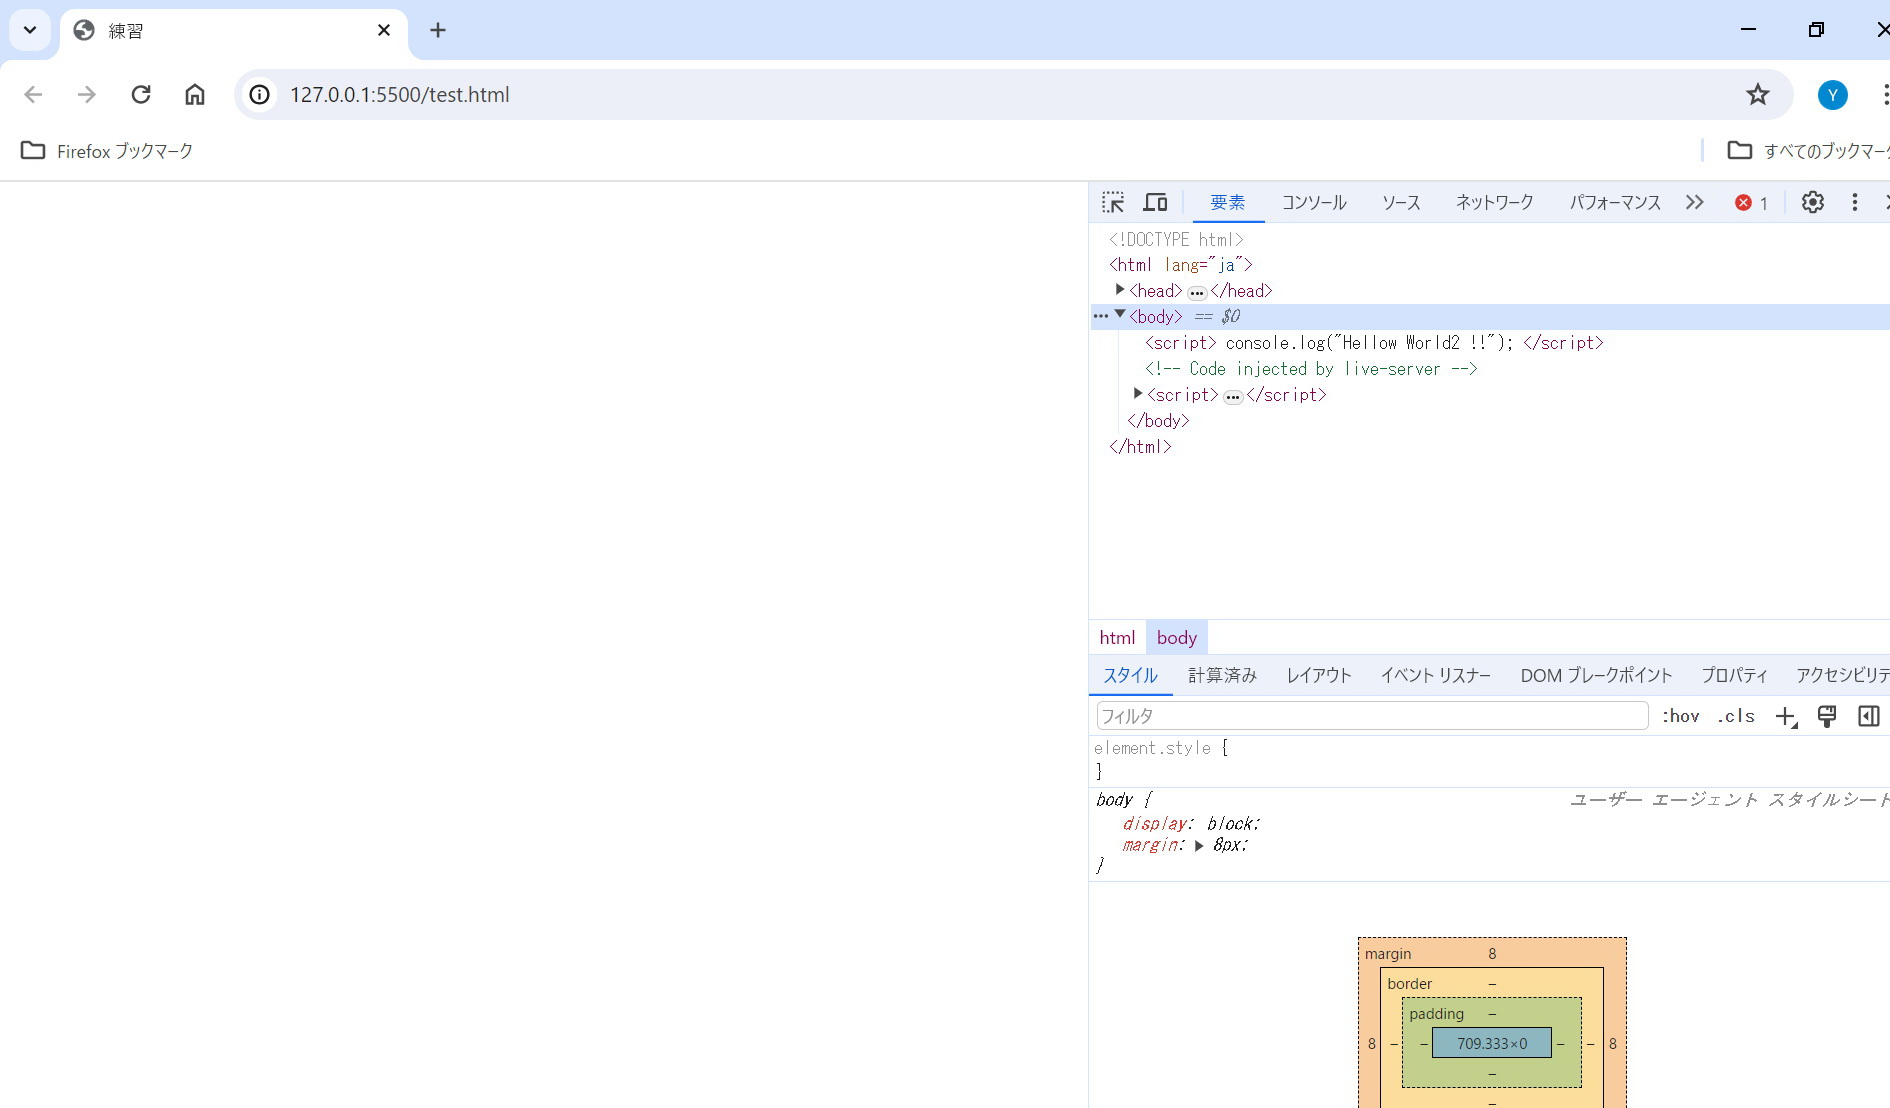Go to the home page
Viewport: 1890px width, 1108px height.
[x=195, y=94]
